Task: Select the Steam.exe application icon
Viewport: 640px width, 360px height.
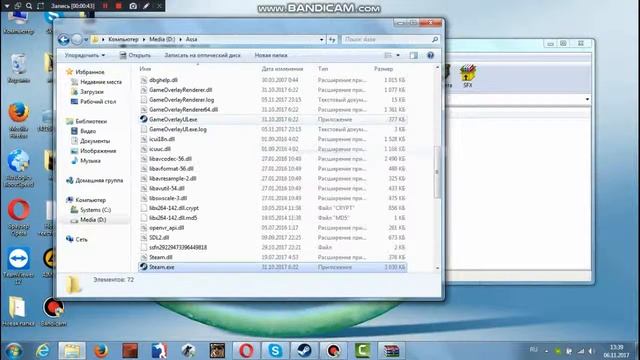Action: point(144,267)
